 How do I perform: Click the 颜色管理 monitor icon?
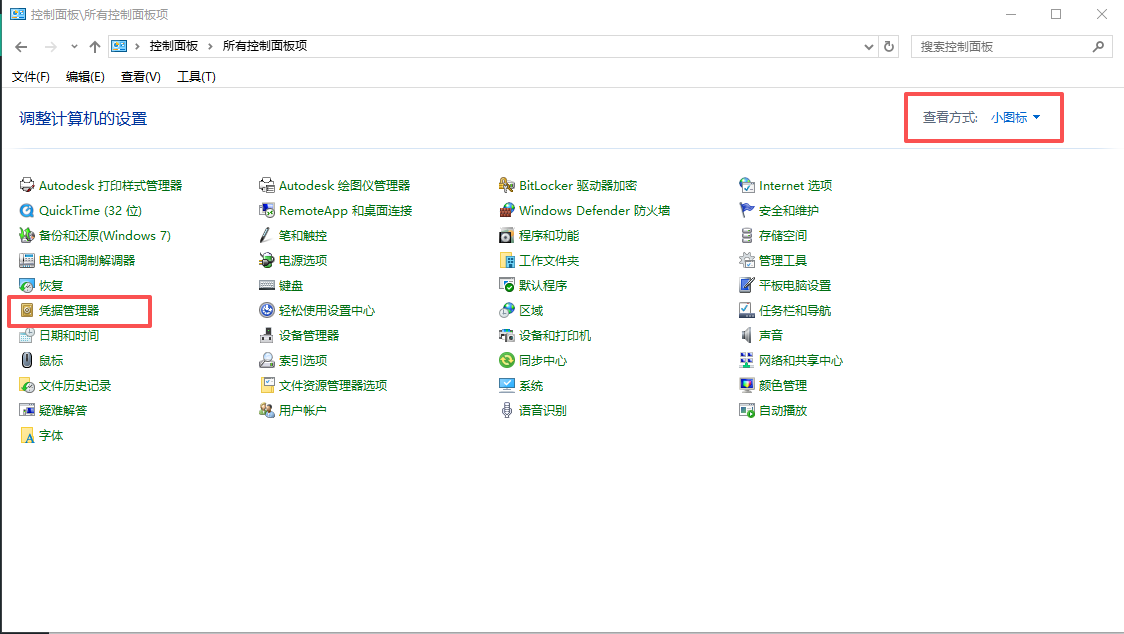(x=747, y=385)
